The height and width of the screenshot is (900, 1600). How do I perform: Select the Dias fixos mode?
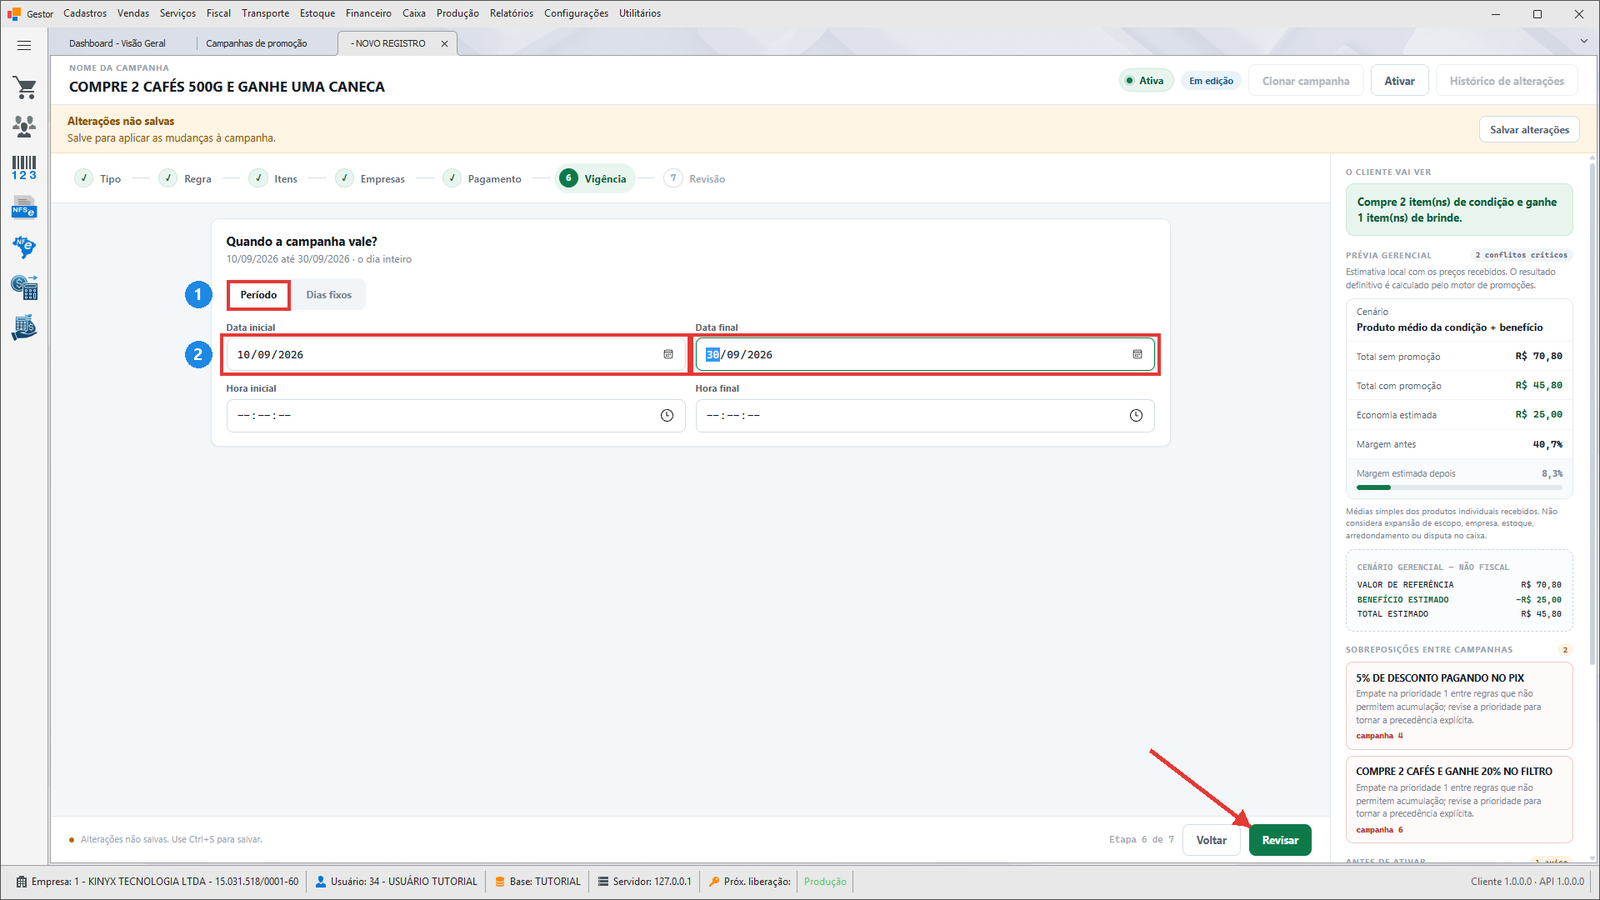coord(329,295)
